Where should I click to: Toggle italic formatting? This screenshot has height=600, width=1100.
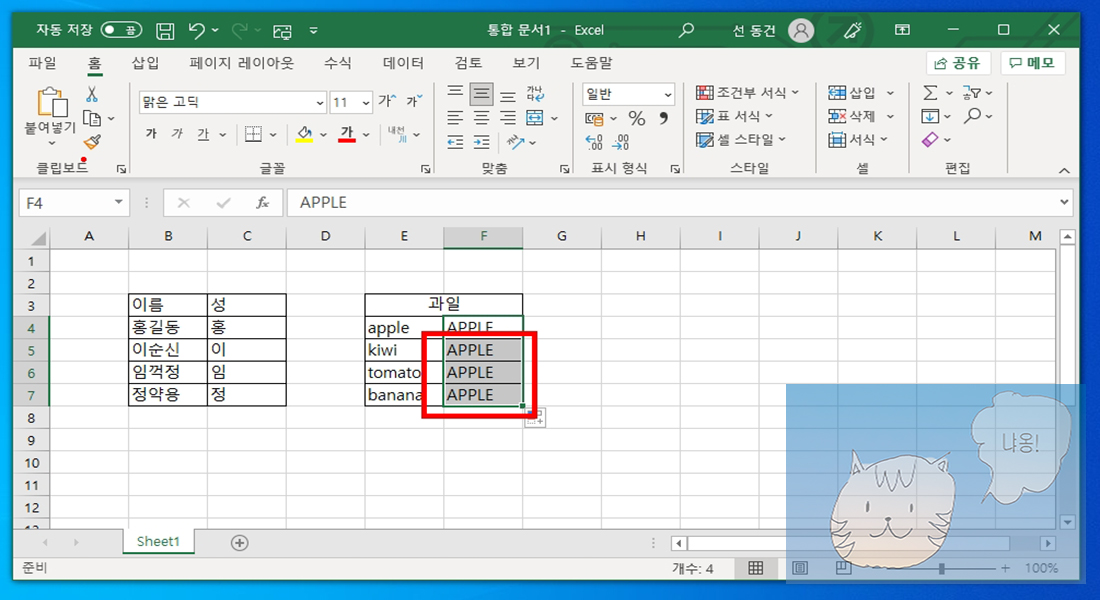tap(177, 133)
